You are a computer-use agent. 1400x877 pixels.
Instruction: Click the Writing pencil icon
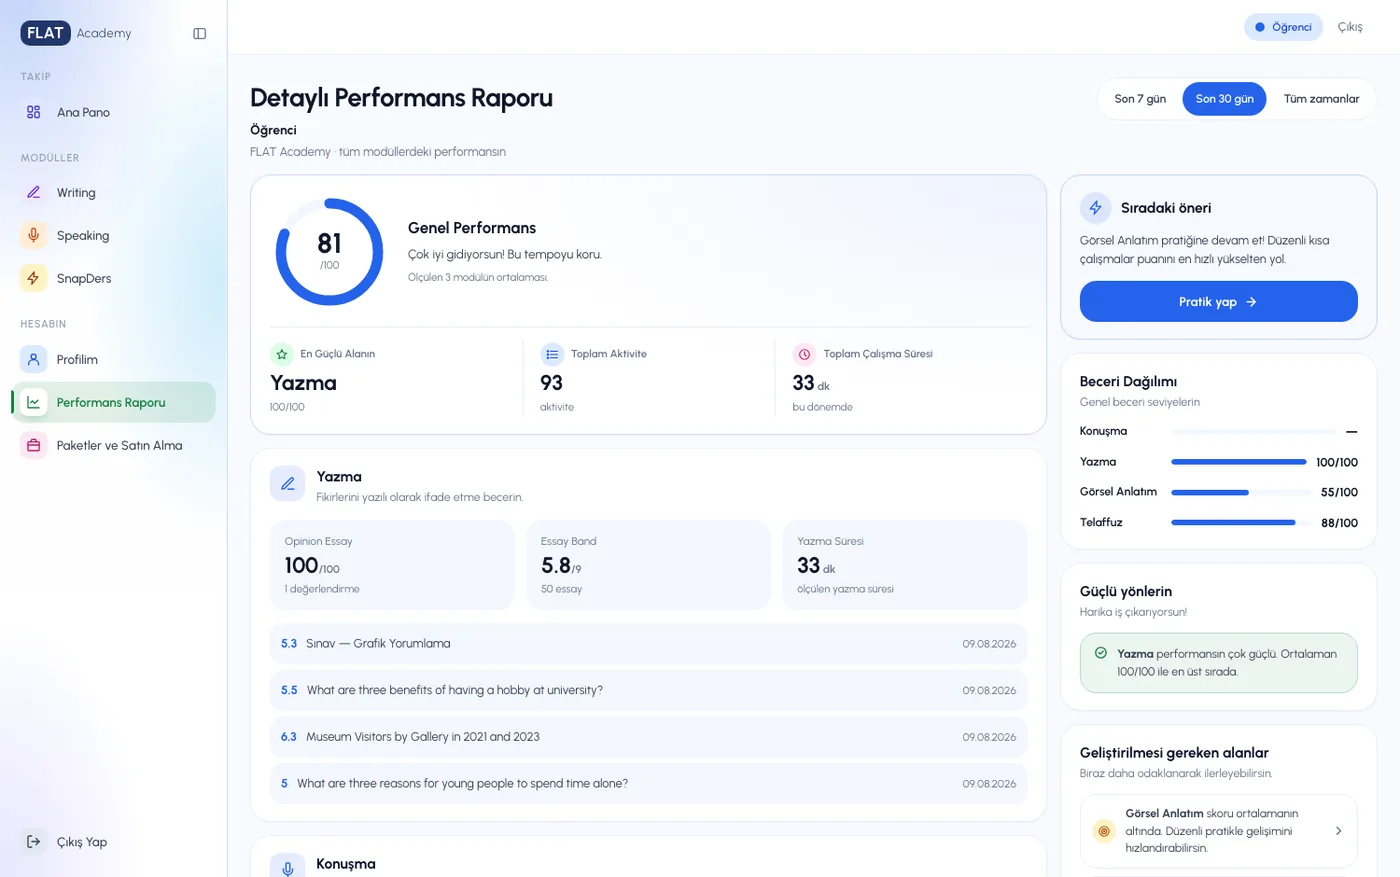(33, 192)
